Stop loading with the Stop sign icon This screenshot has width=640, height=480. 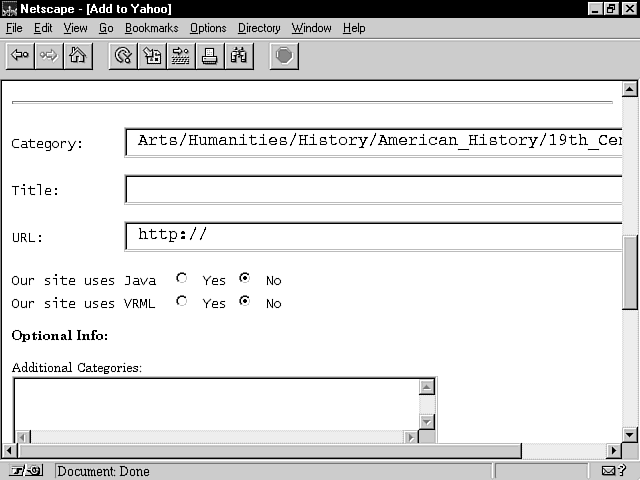click(284, 56)
